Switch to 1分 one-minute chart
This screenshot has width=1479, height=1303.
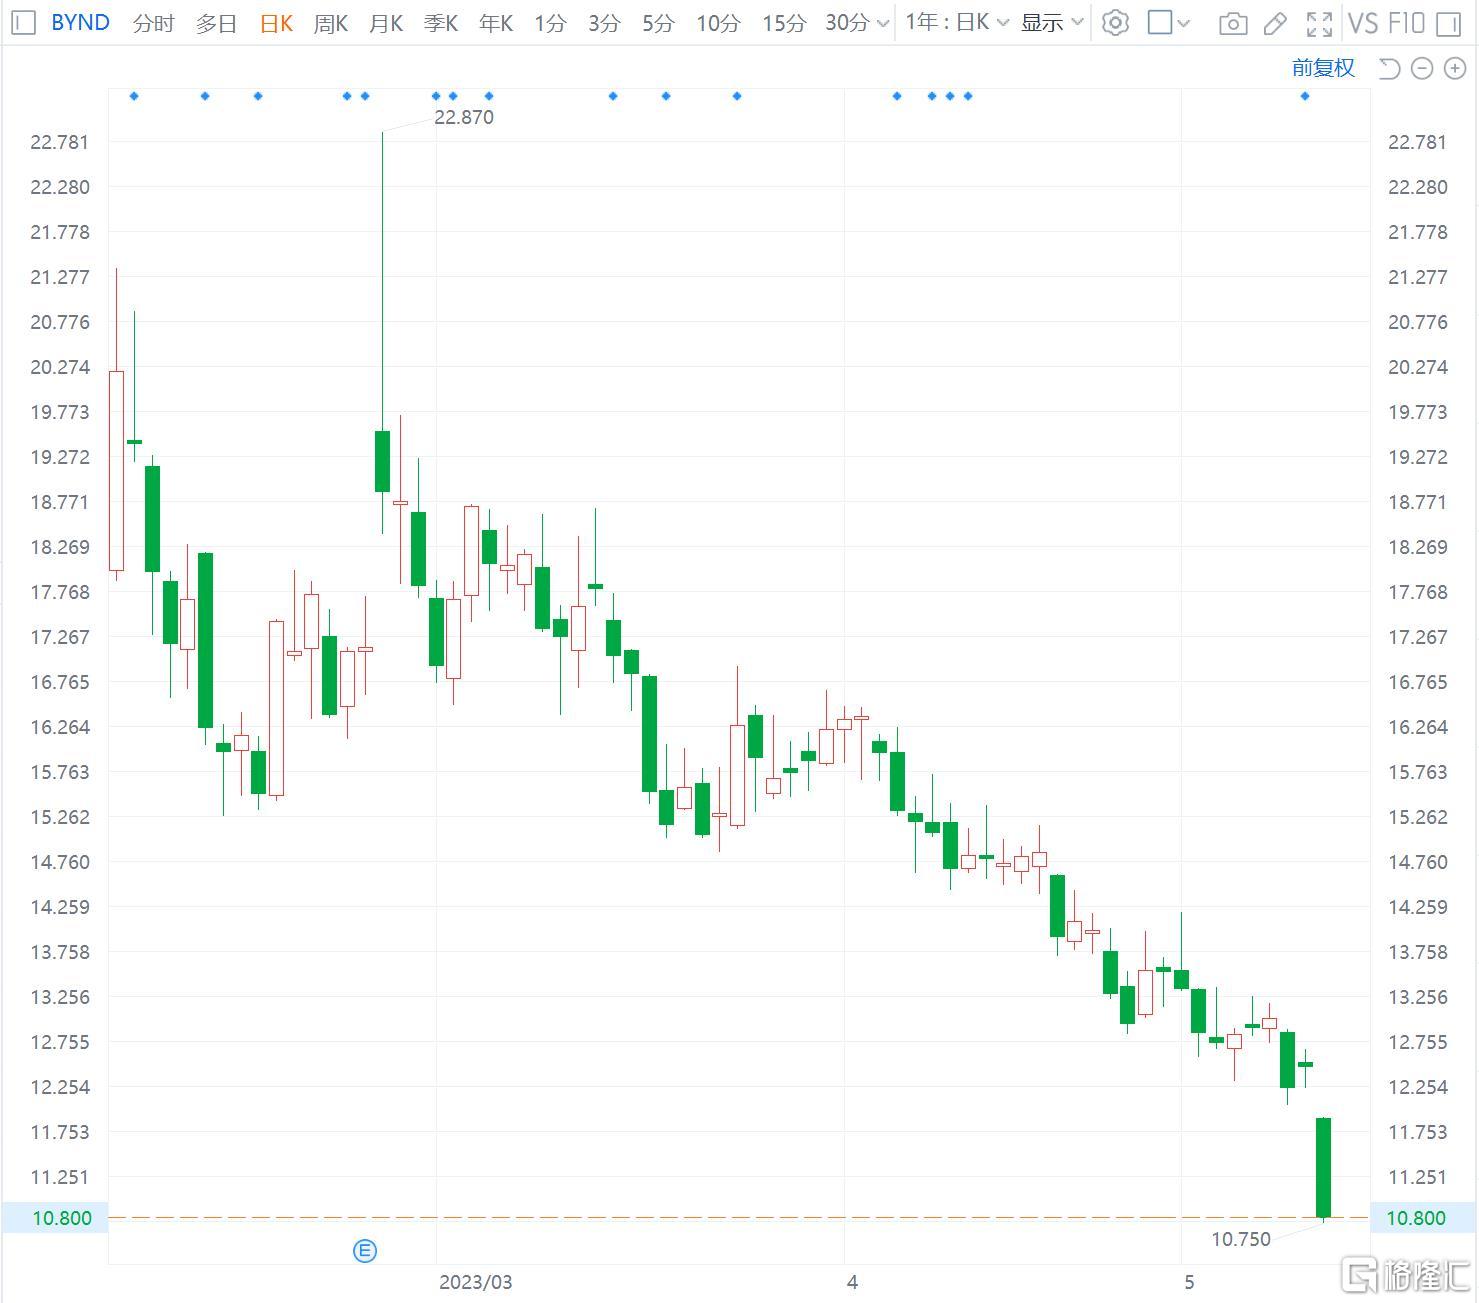(x=550, y=22)
